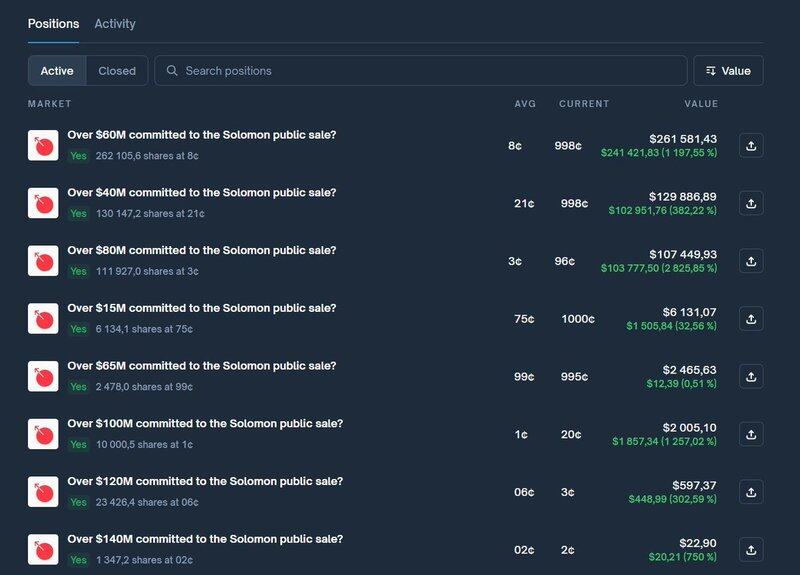
Task: Toggle to Active positions
Action: (x=57, y=71)
